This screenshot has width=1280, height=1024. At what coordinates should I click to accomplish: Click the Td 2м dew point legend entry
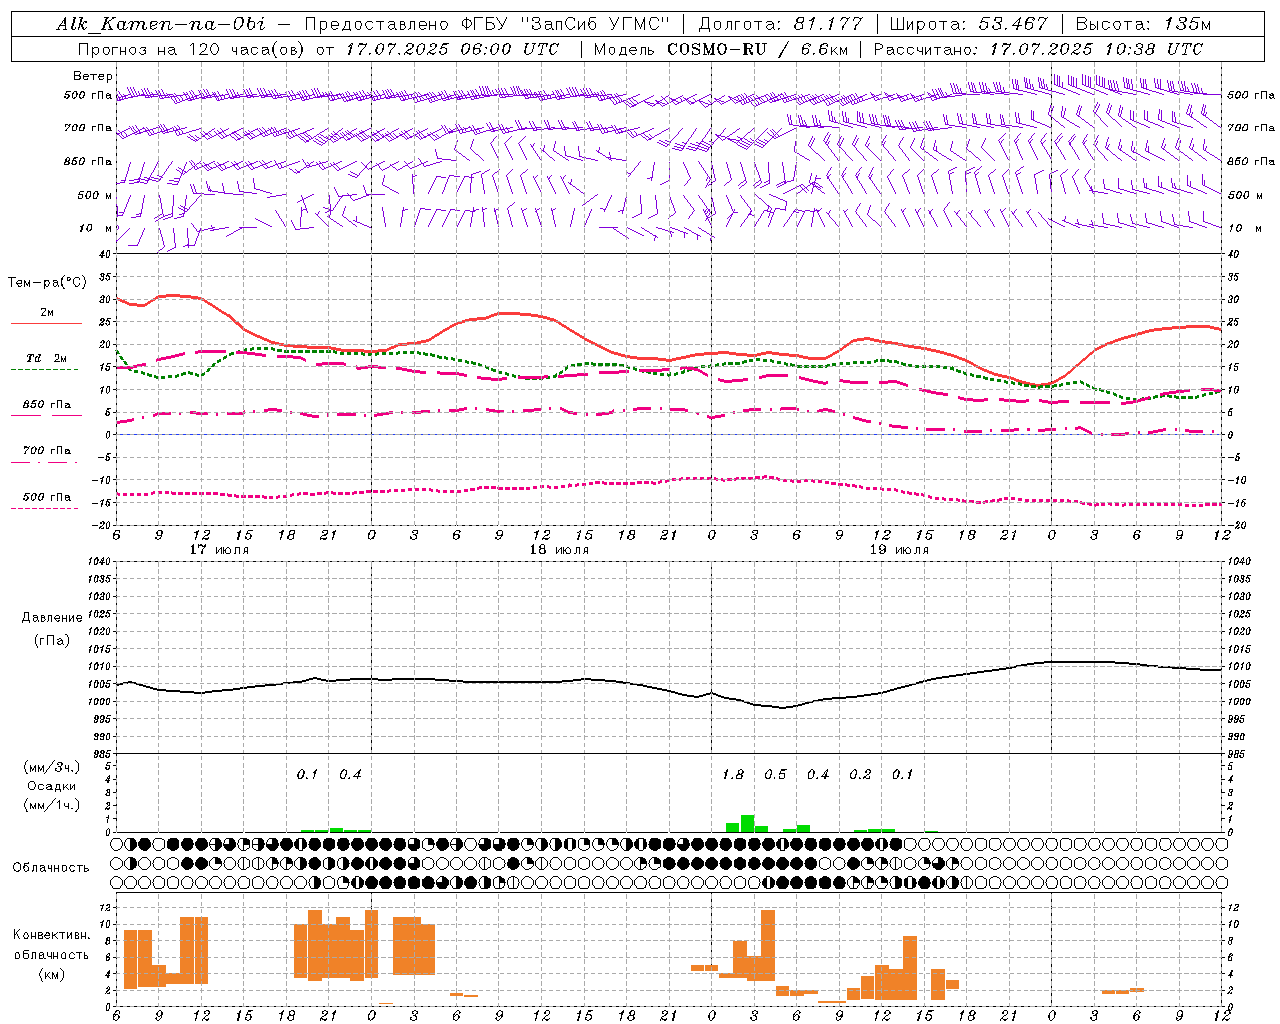pos(47,358)
